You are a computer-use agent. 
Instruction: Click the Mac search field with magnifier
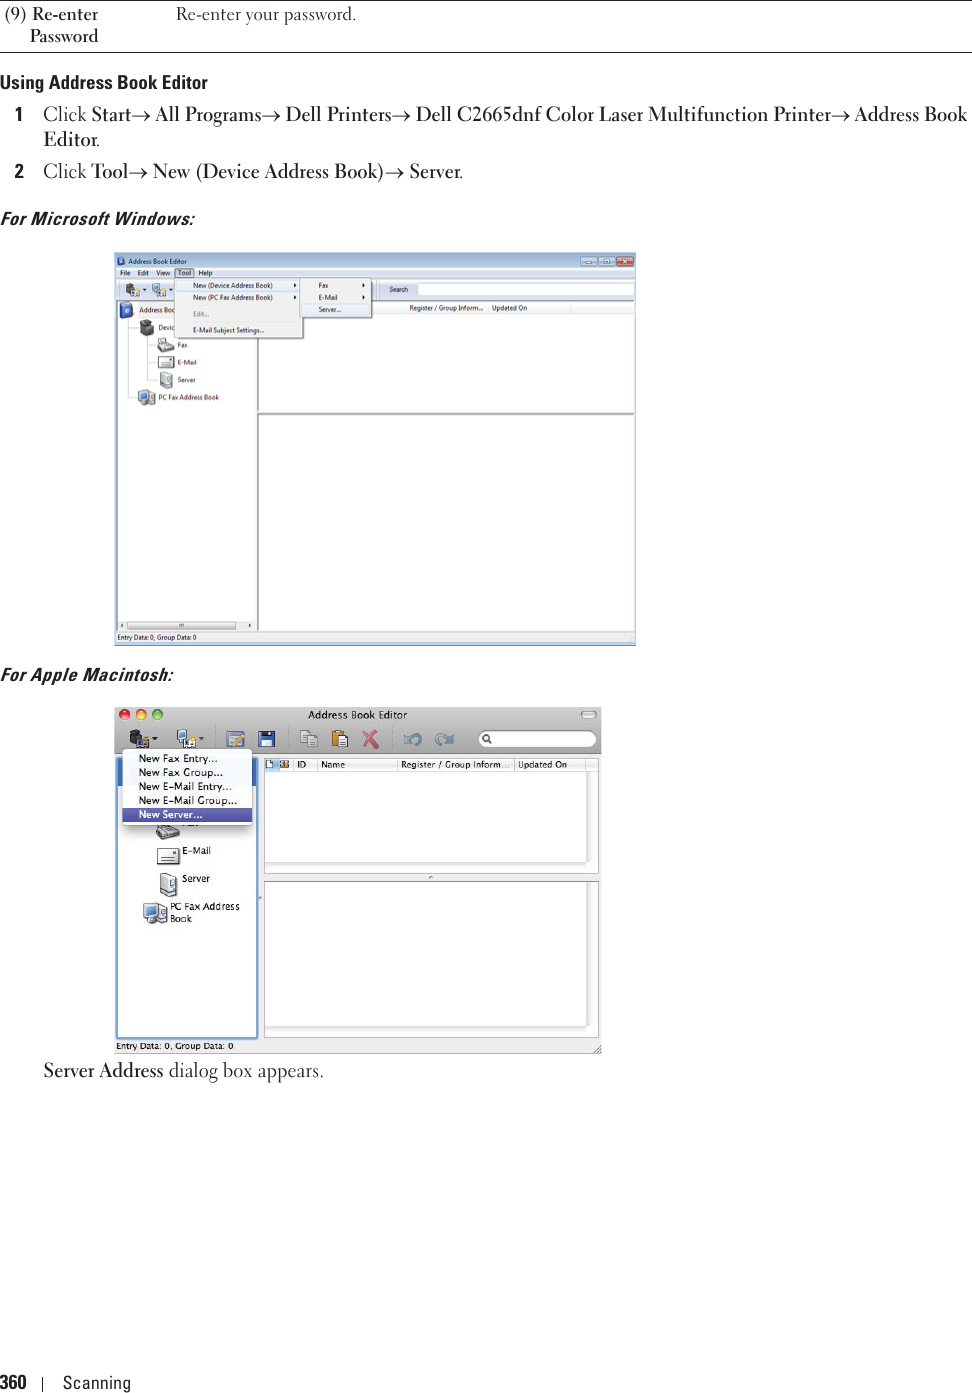[537, 739]
